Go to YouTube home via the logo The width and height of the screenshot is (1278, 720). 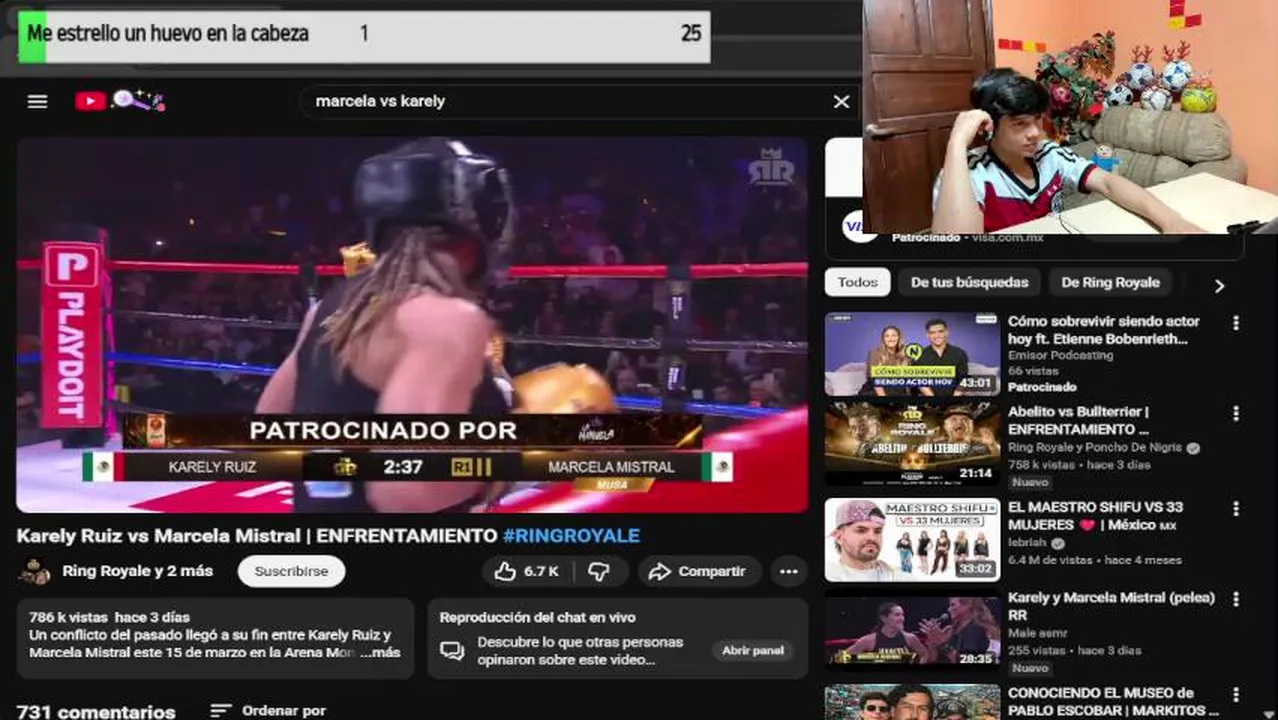tap(119, 101)
